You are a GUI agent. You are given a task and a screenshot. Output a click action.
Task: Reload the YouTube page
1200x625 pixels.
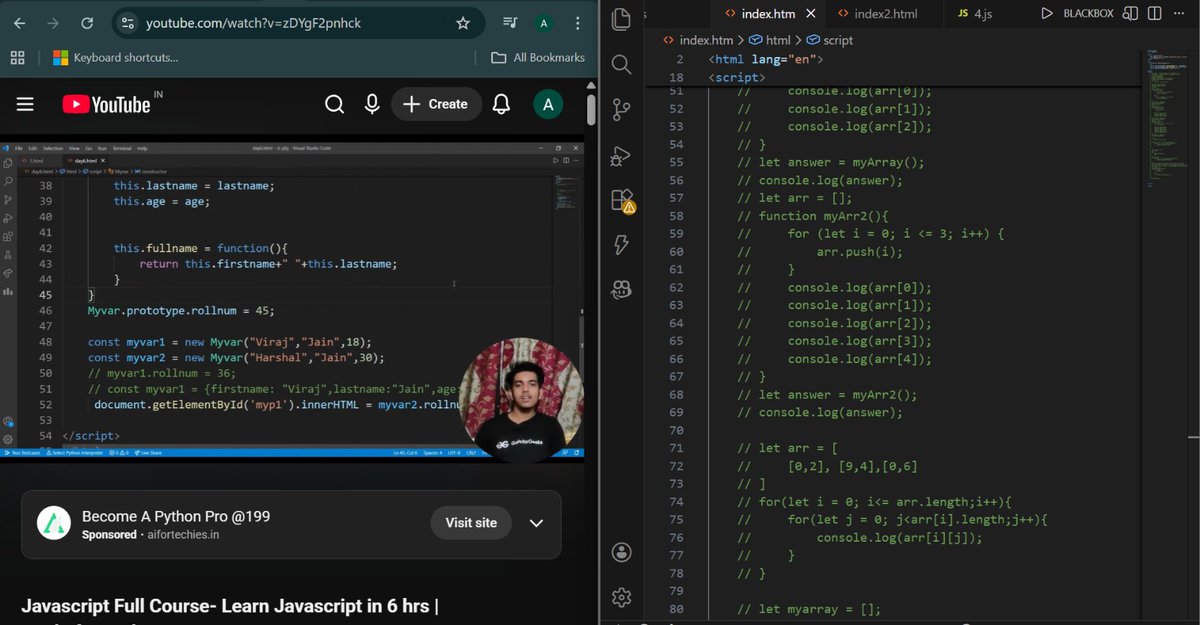[87, 22]
